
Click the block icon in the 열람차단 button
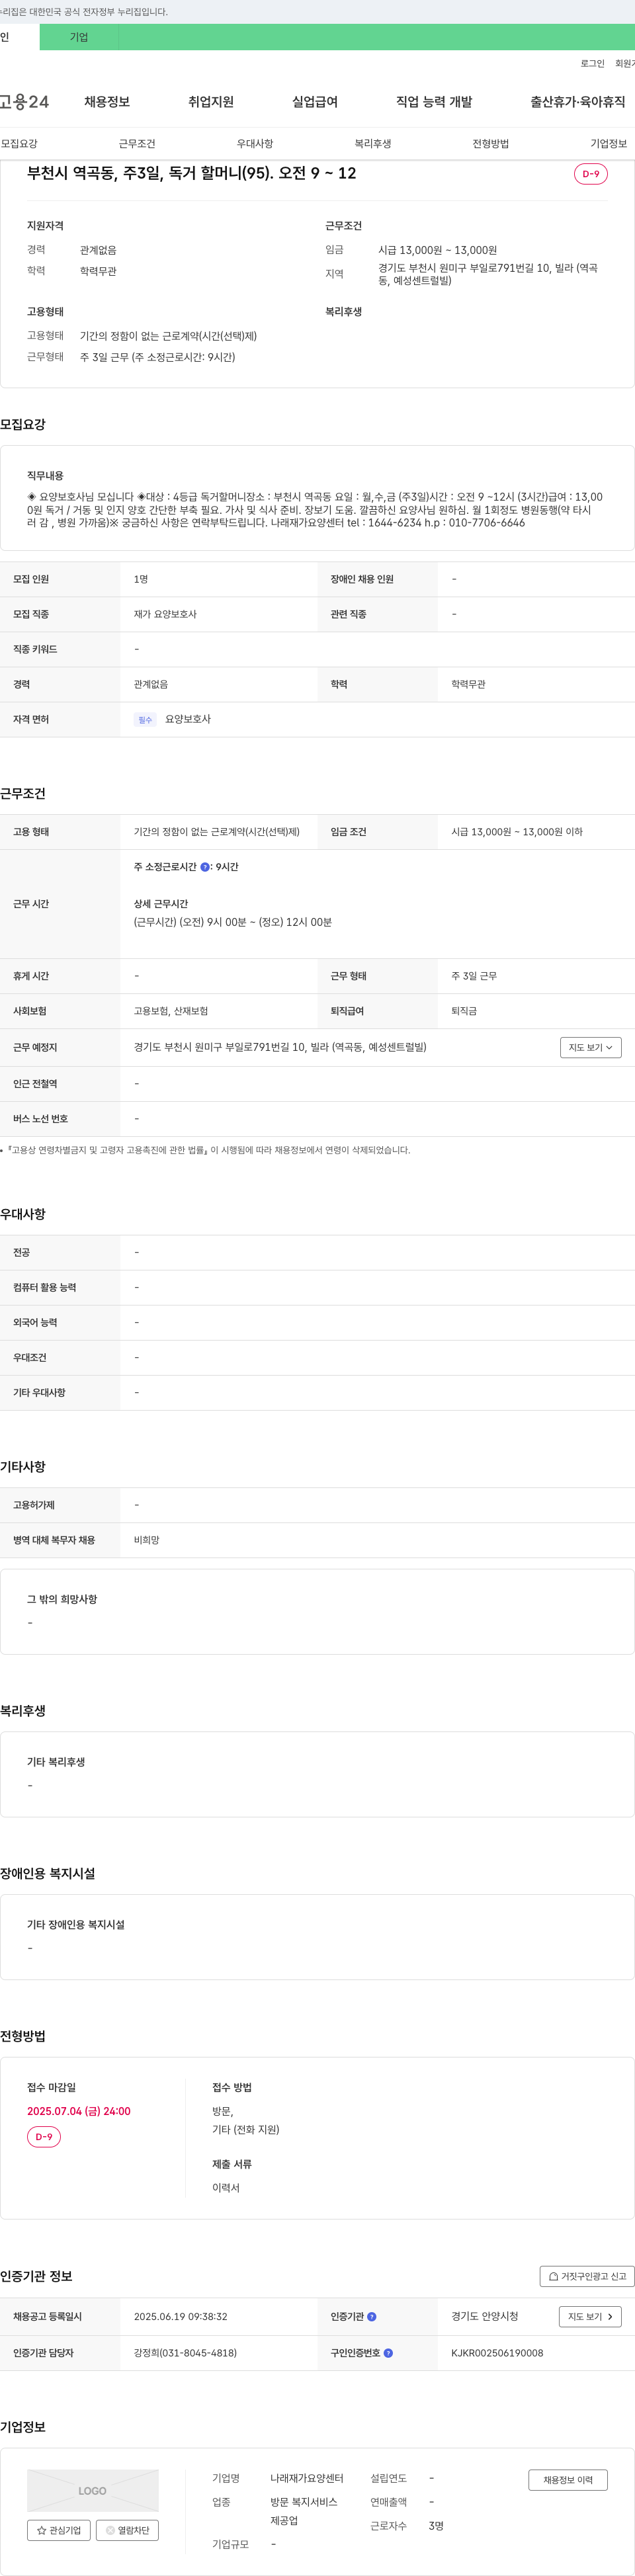click(110, 2530)
